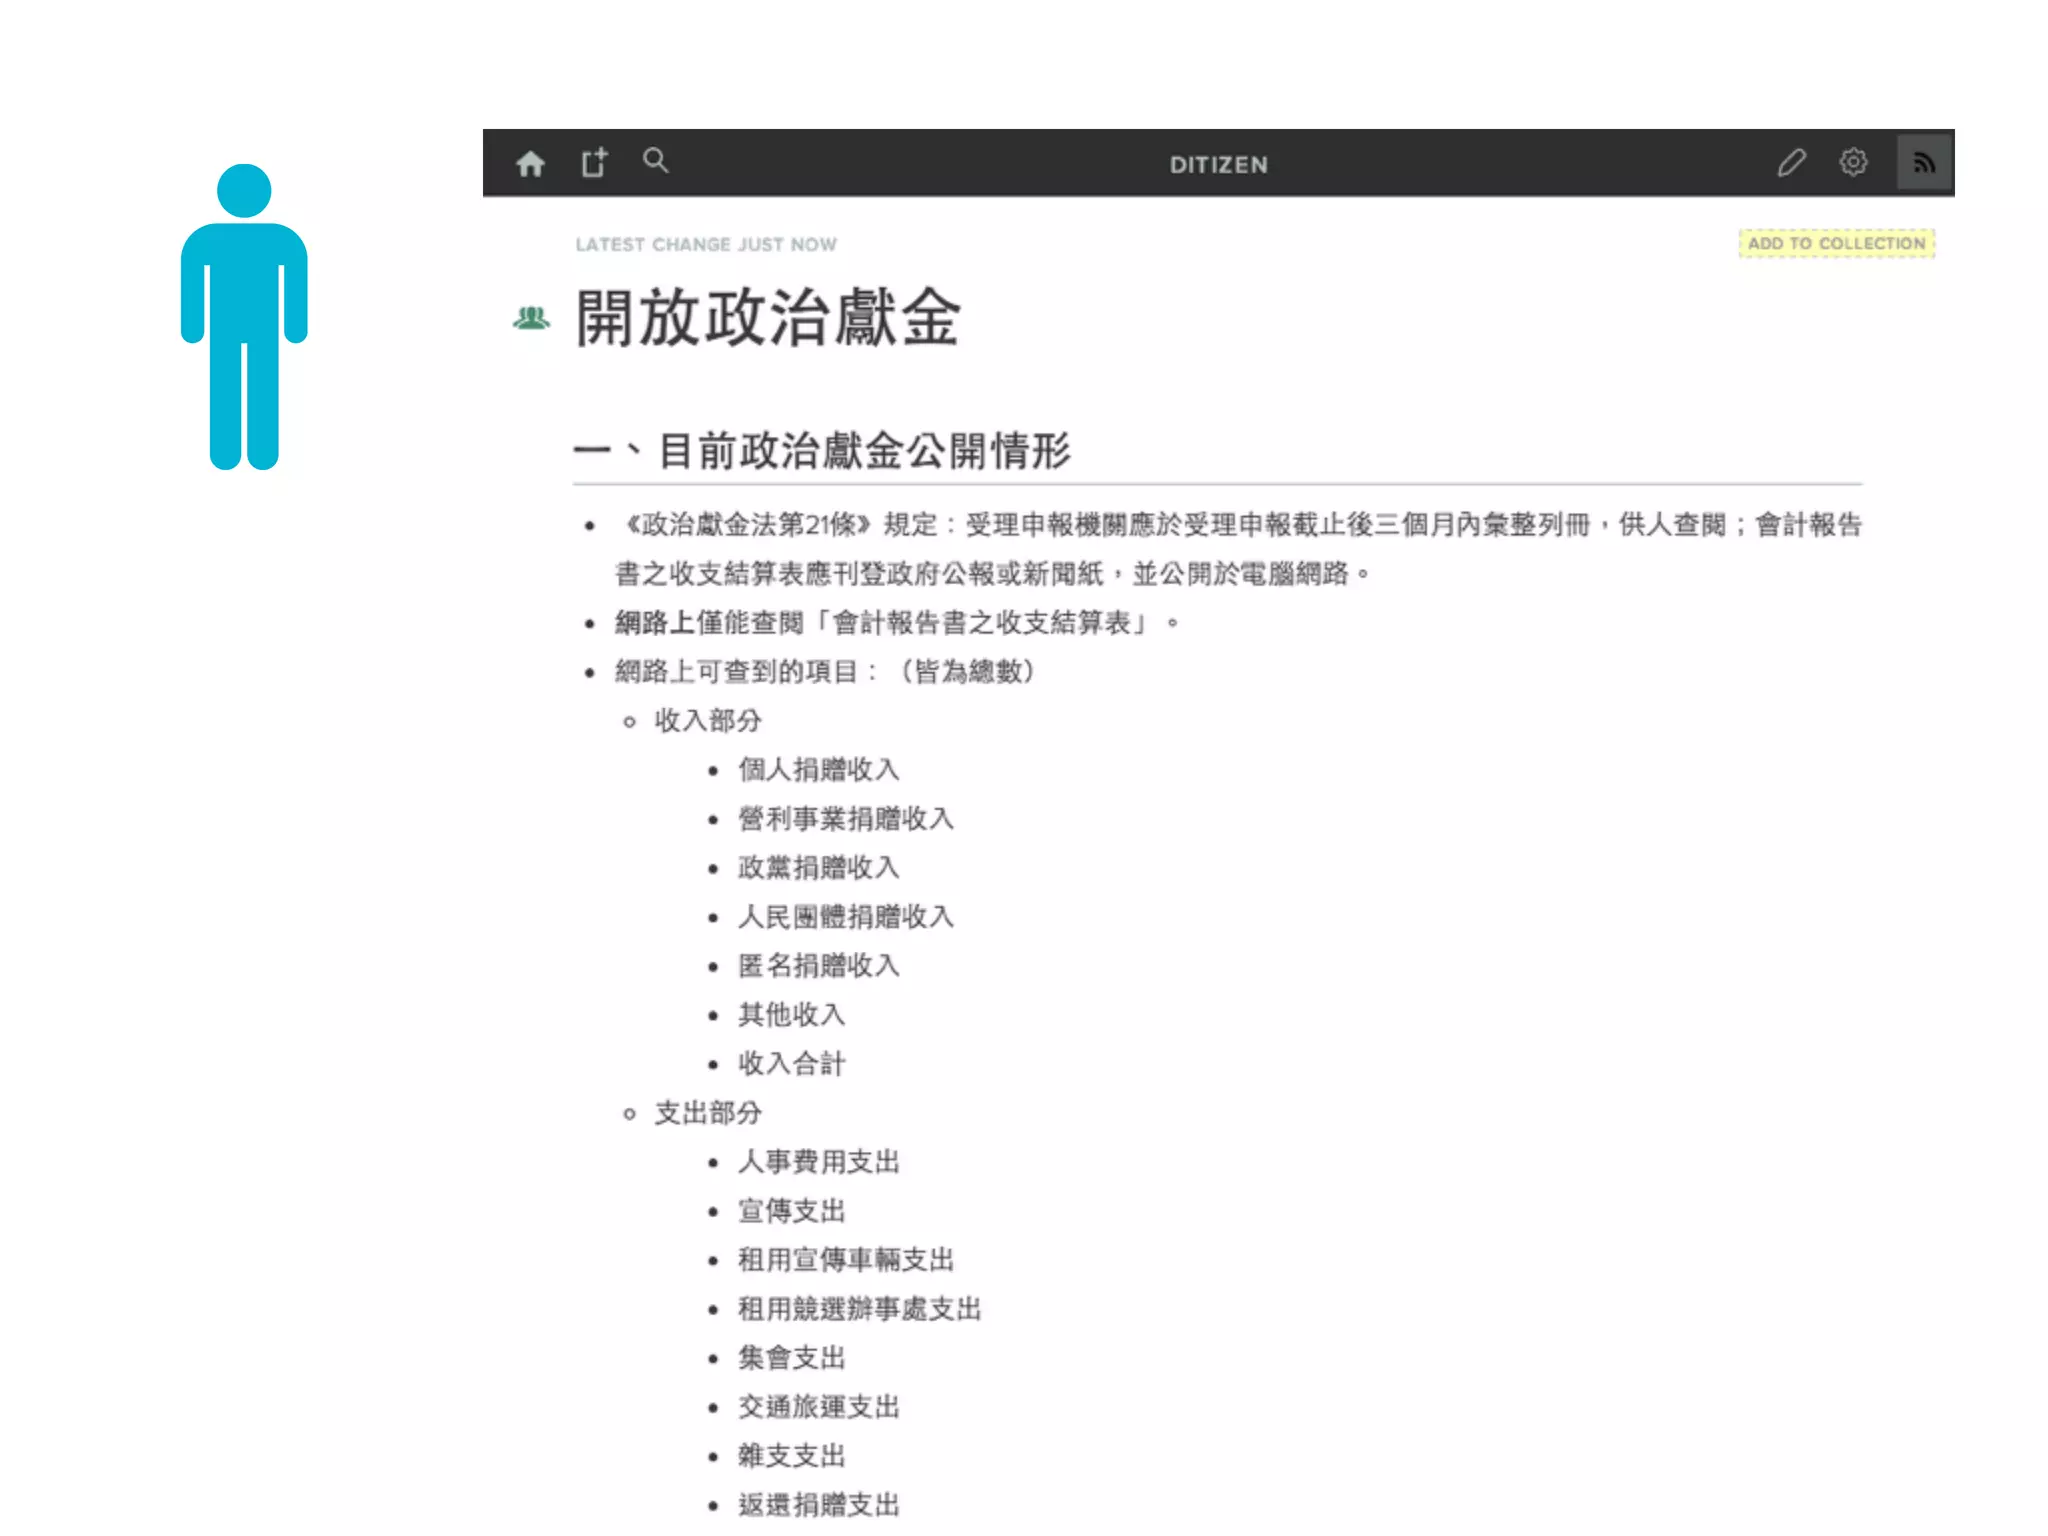Select the 個人捐贈收入 bullet

[x=818, y=769]
